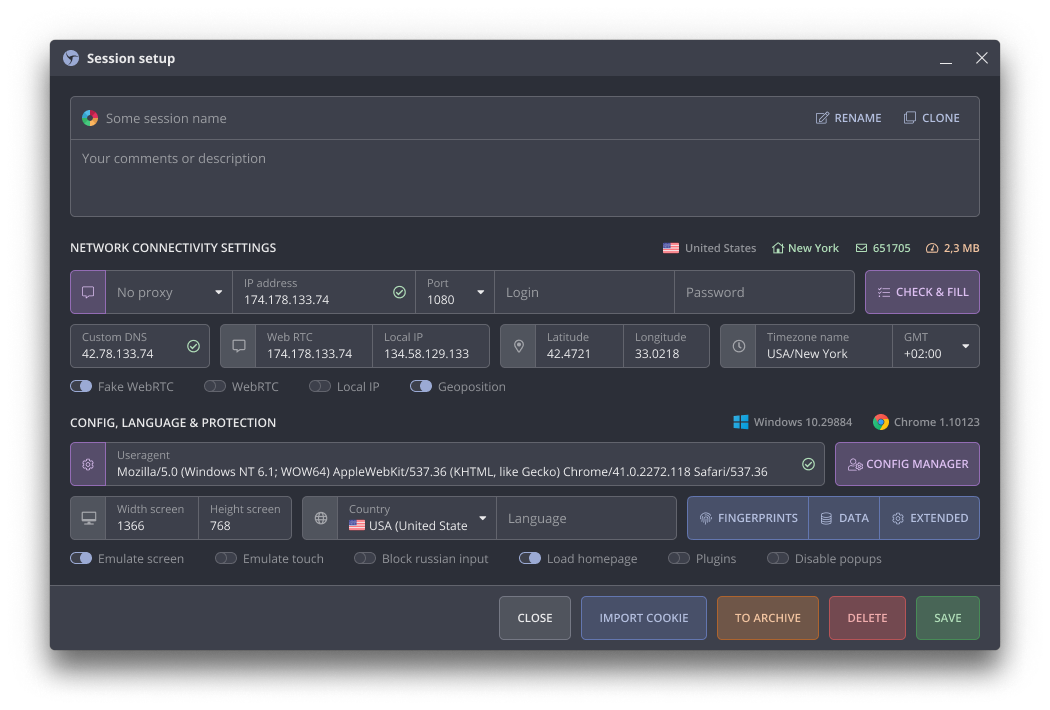
Task: Click the CLONE button
Action: click(931, 118)
